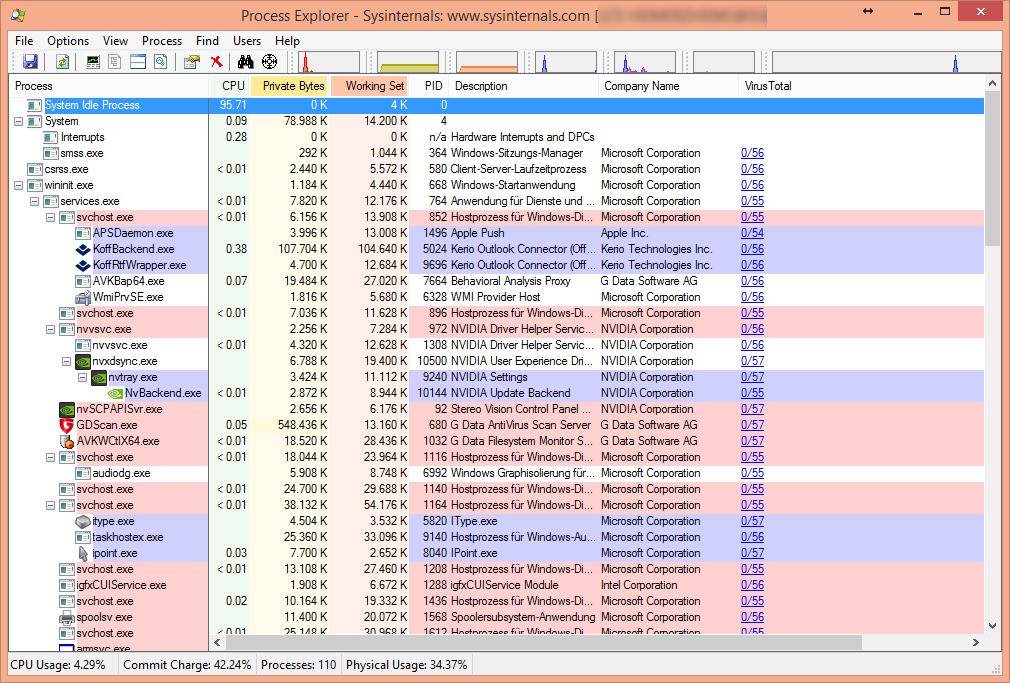
Task: Open the View menu
Action: click(x=115, y=41)
